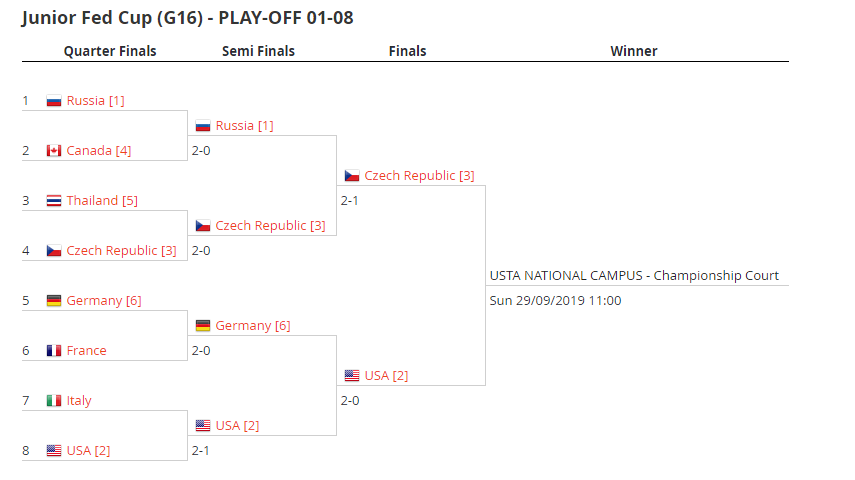Click USTA NATIONAL CAMPUS Championship Court text
855x480 pixels.
(634, 276)
